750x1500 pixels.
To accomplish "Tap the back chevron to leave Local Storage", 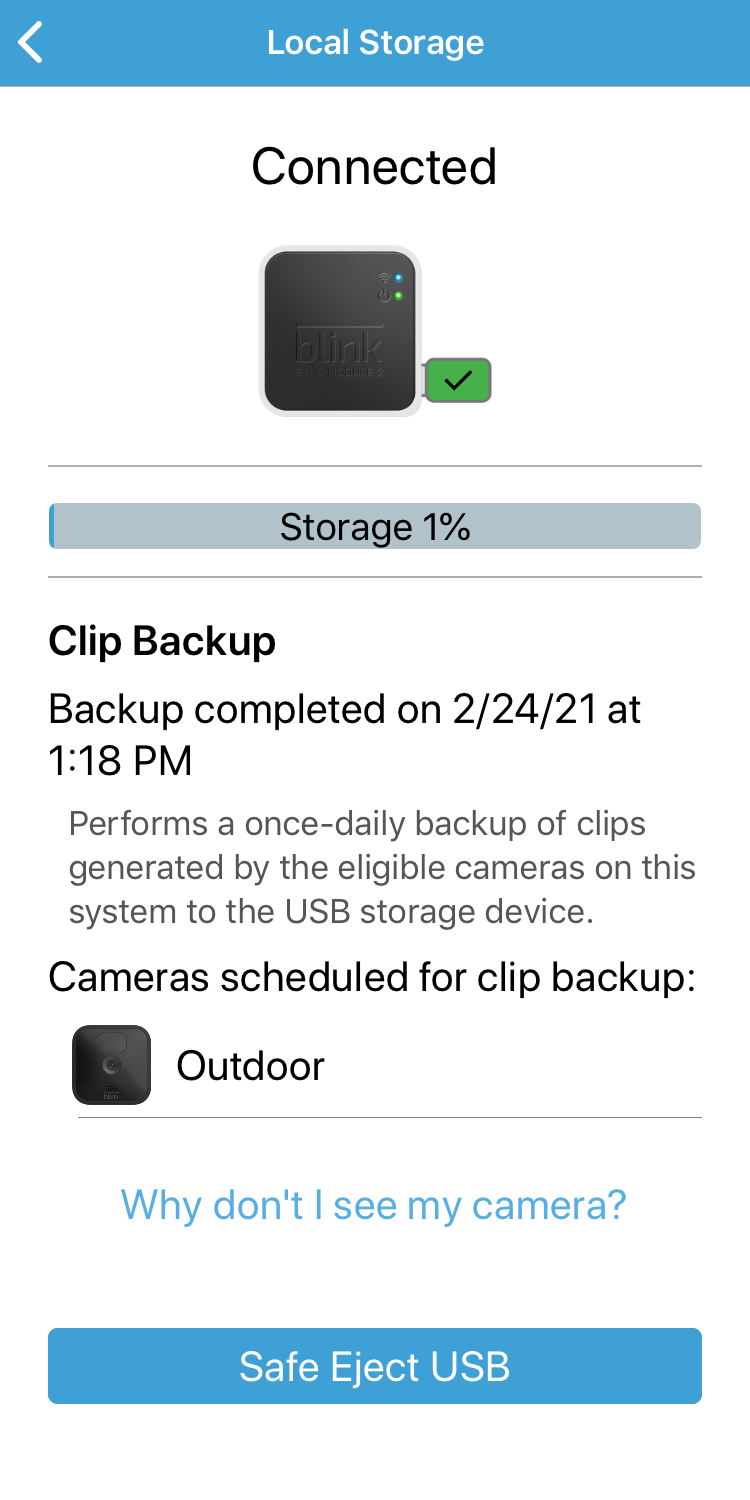I will [x=30, y=42].
